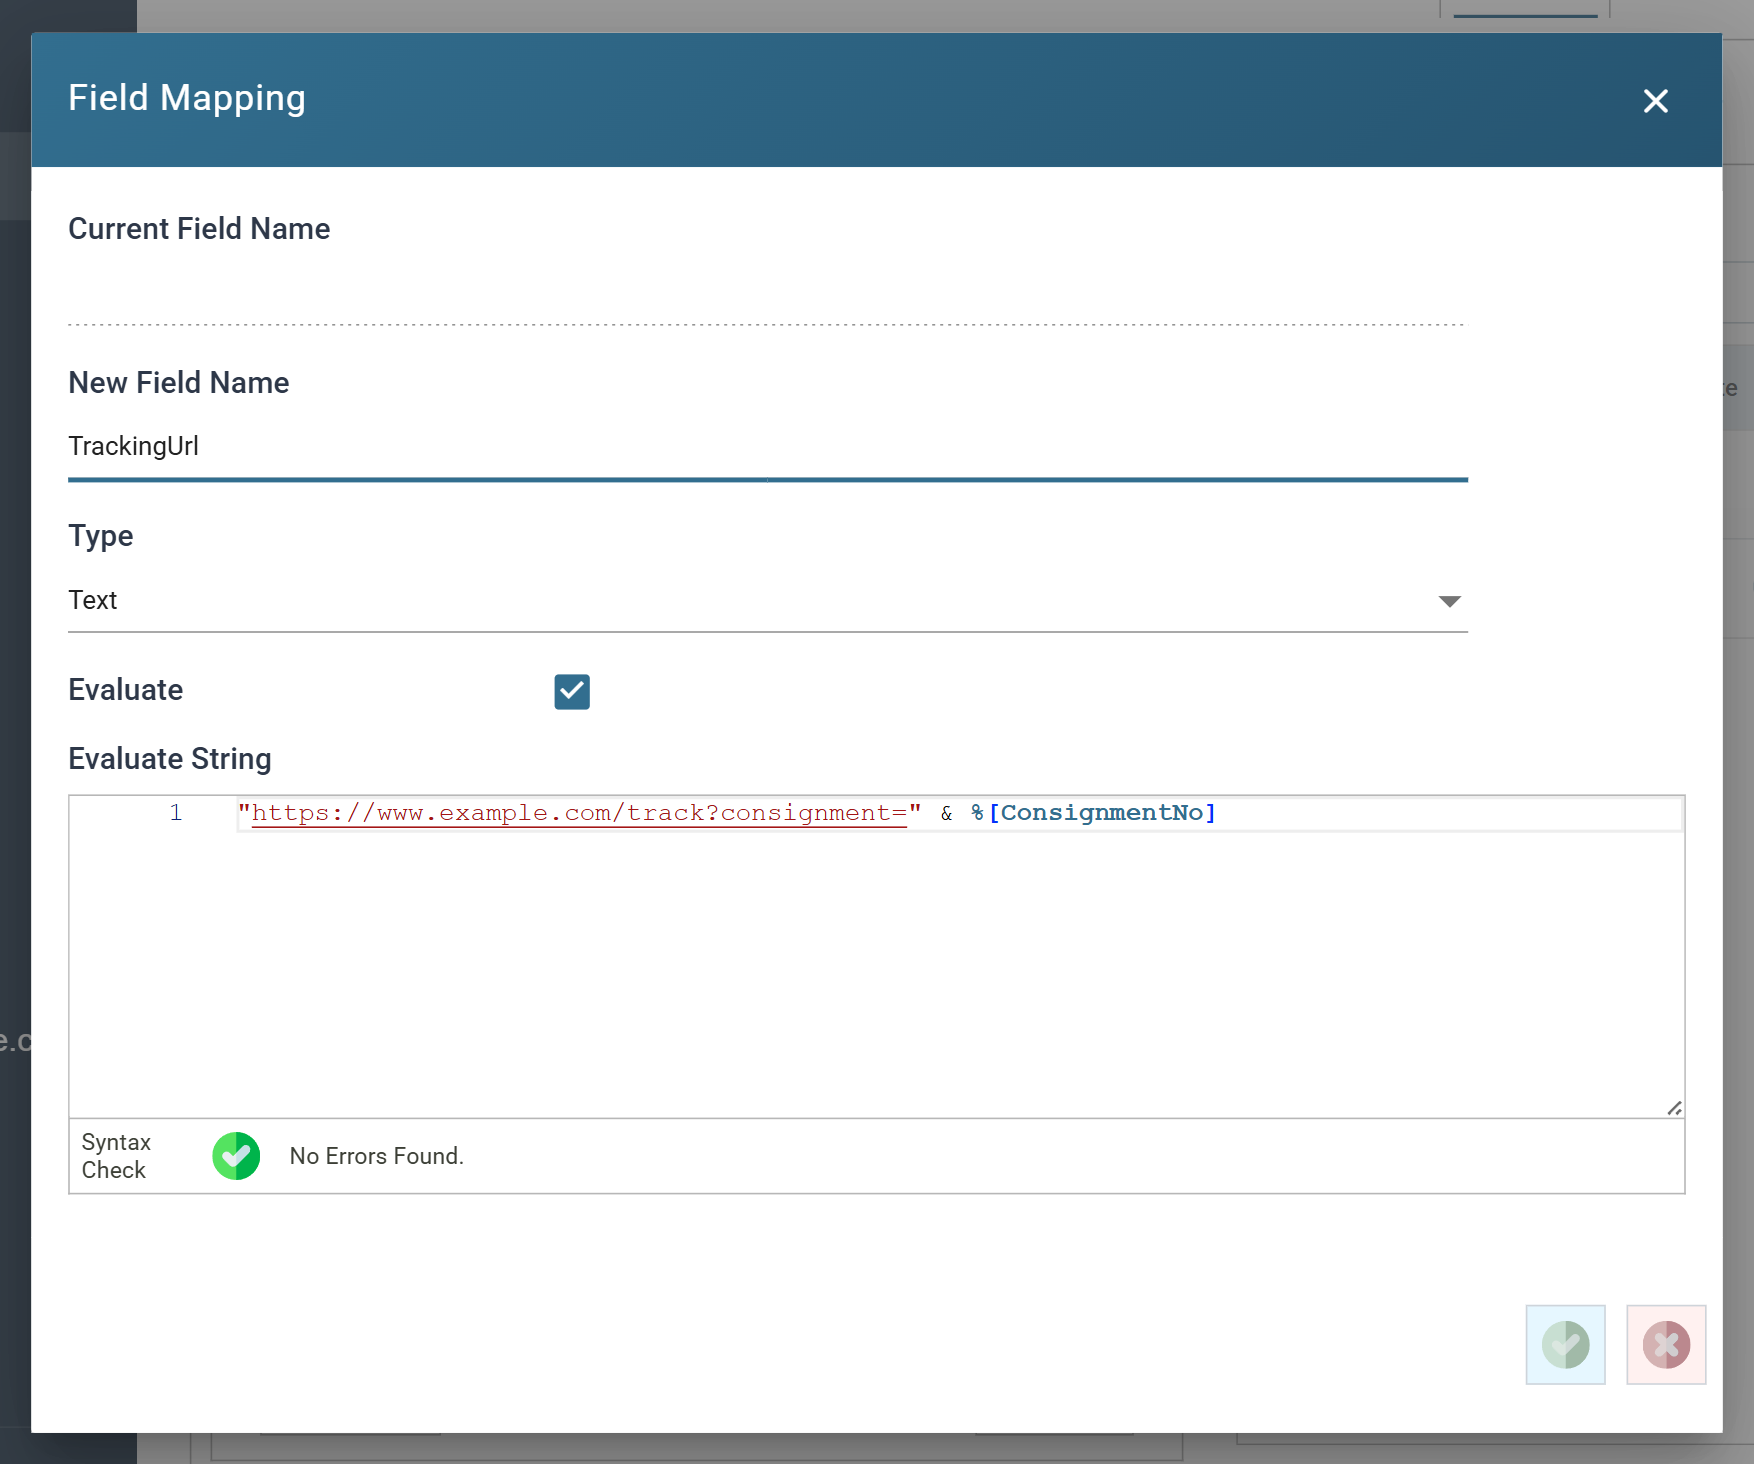Viewport: 1754px width, 1464px height.
Task: Click the No Errors Found message
Action: [x=376, y=1156]
